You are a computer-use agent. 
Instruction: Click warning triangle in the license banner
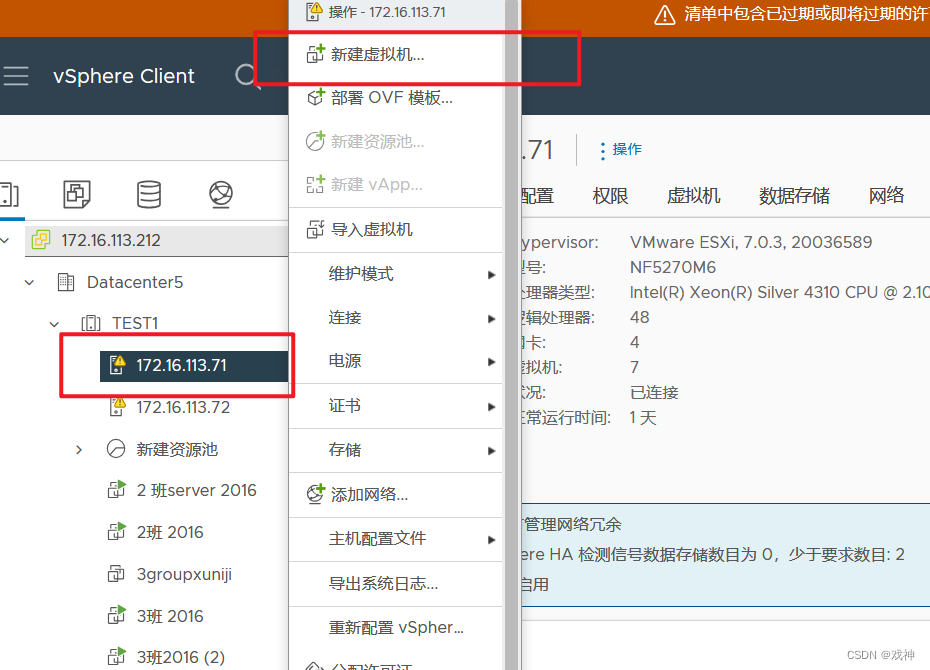point(664,15)
